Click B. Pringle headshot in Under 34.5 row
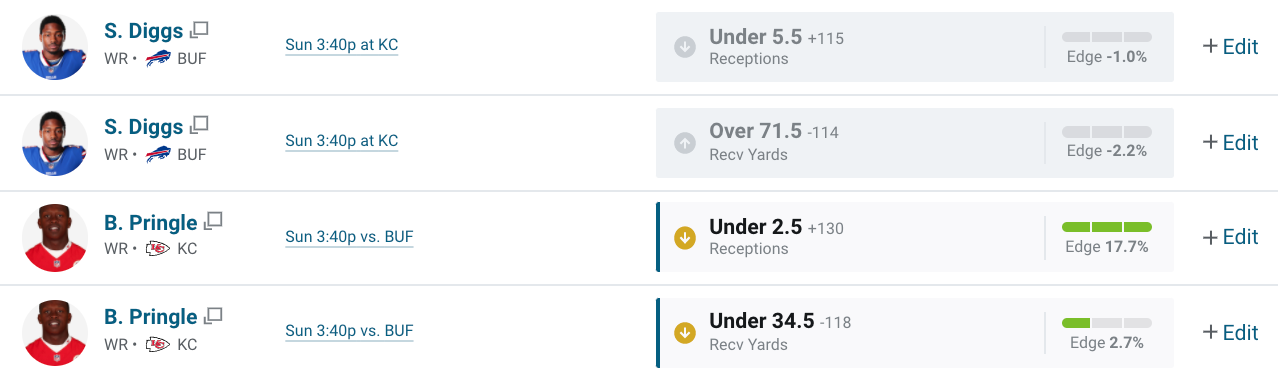The height and width of the screenshot is (378, 1278). click(x=55, y=333)
